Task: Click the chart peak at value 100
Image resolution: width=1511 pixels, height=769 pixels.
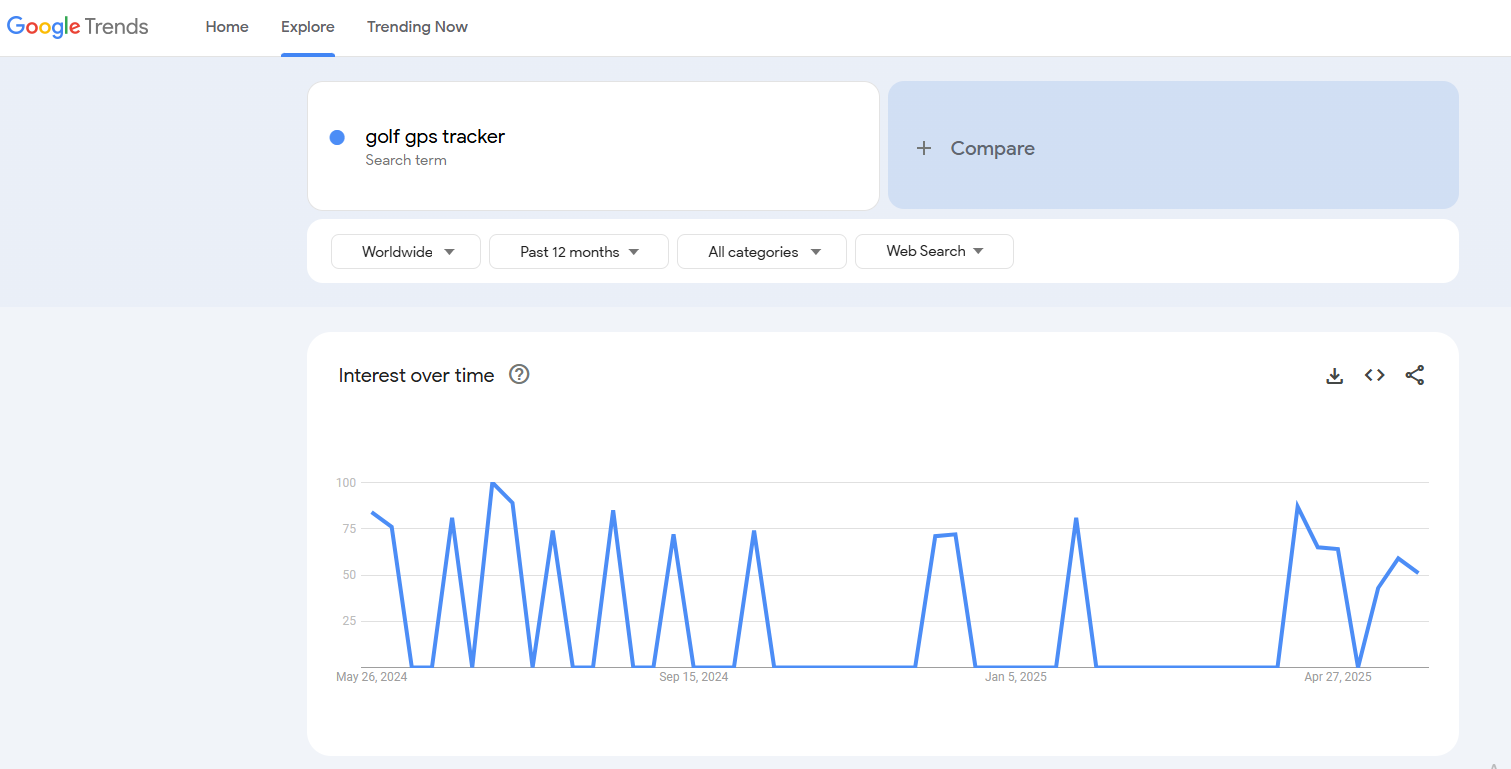Action: point(493,483)
